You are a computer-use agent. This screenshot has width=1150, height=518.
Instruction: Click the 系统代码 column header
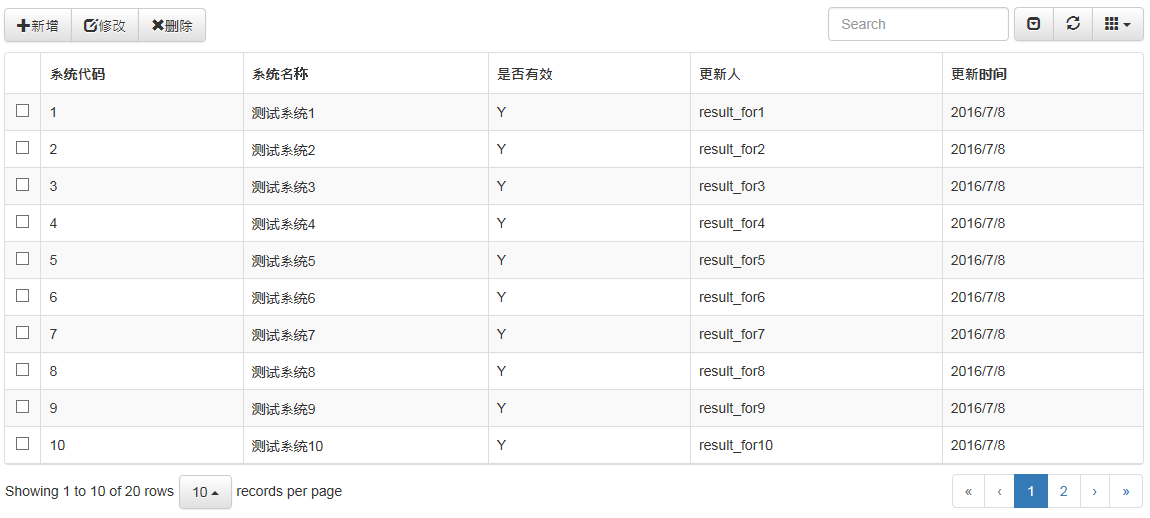[x=77, y=74]
